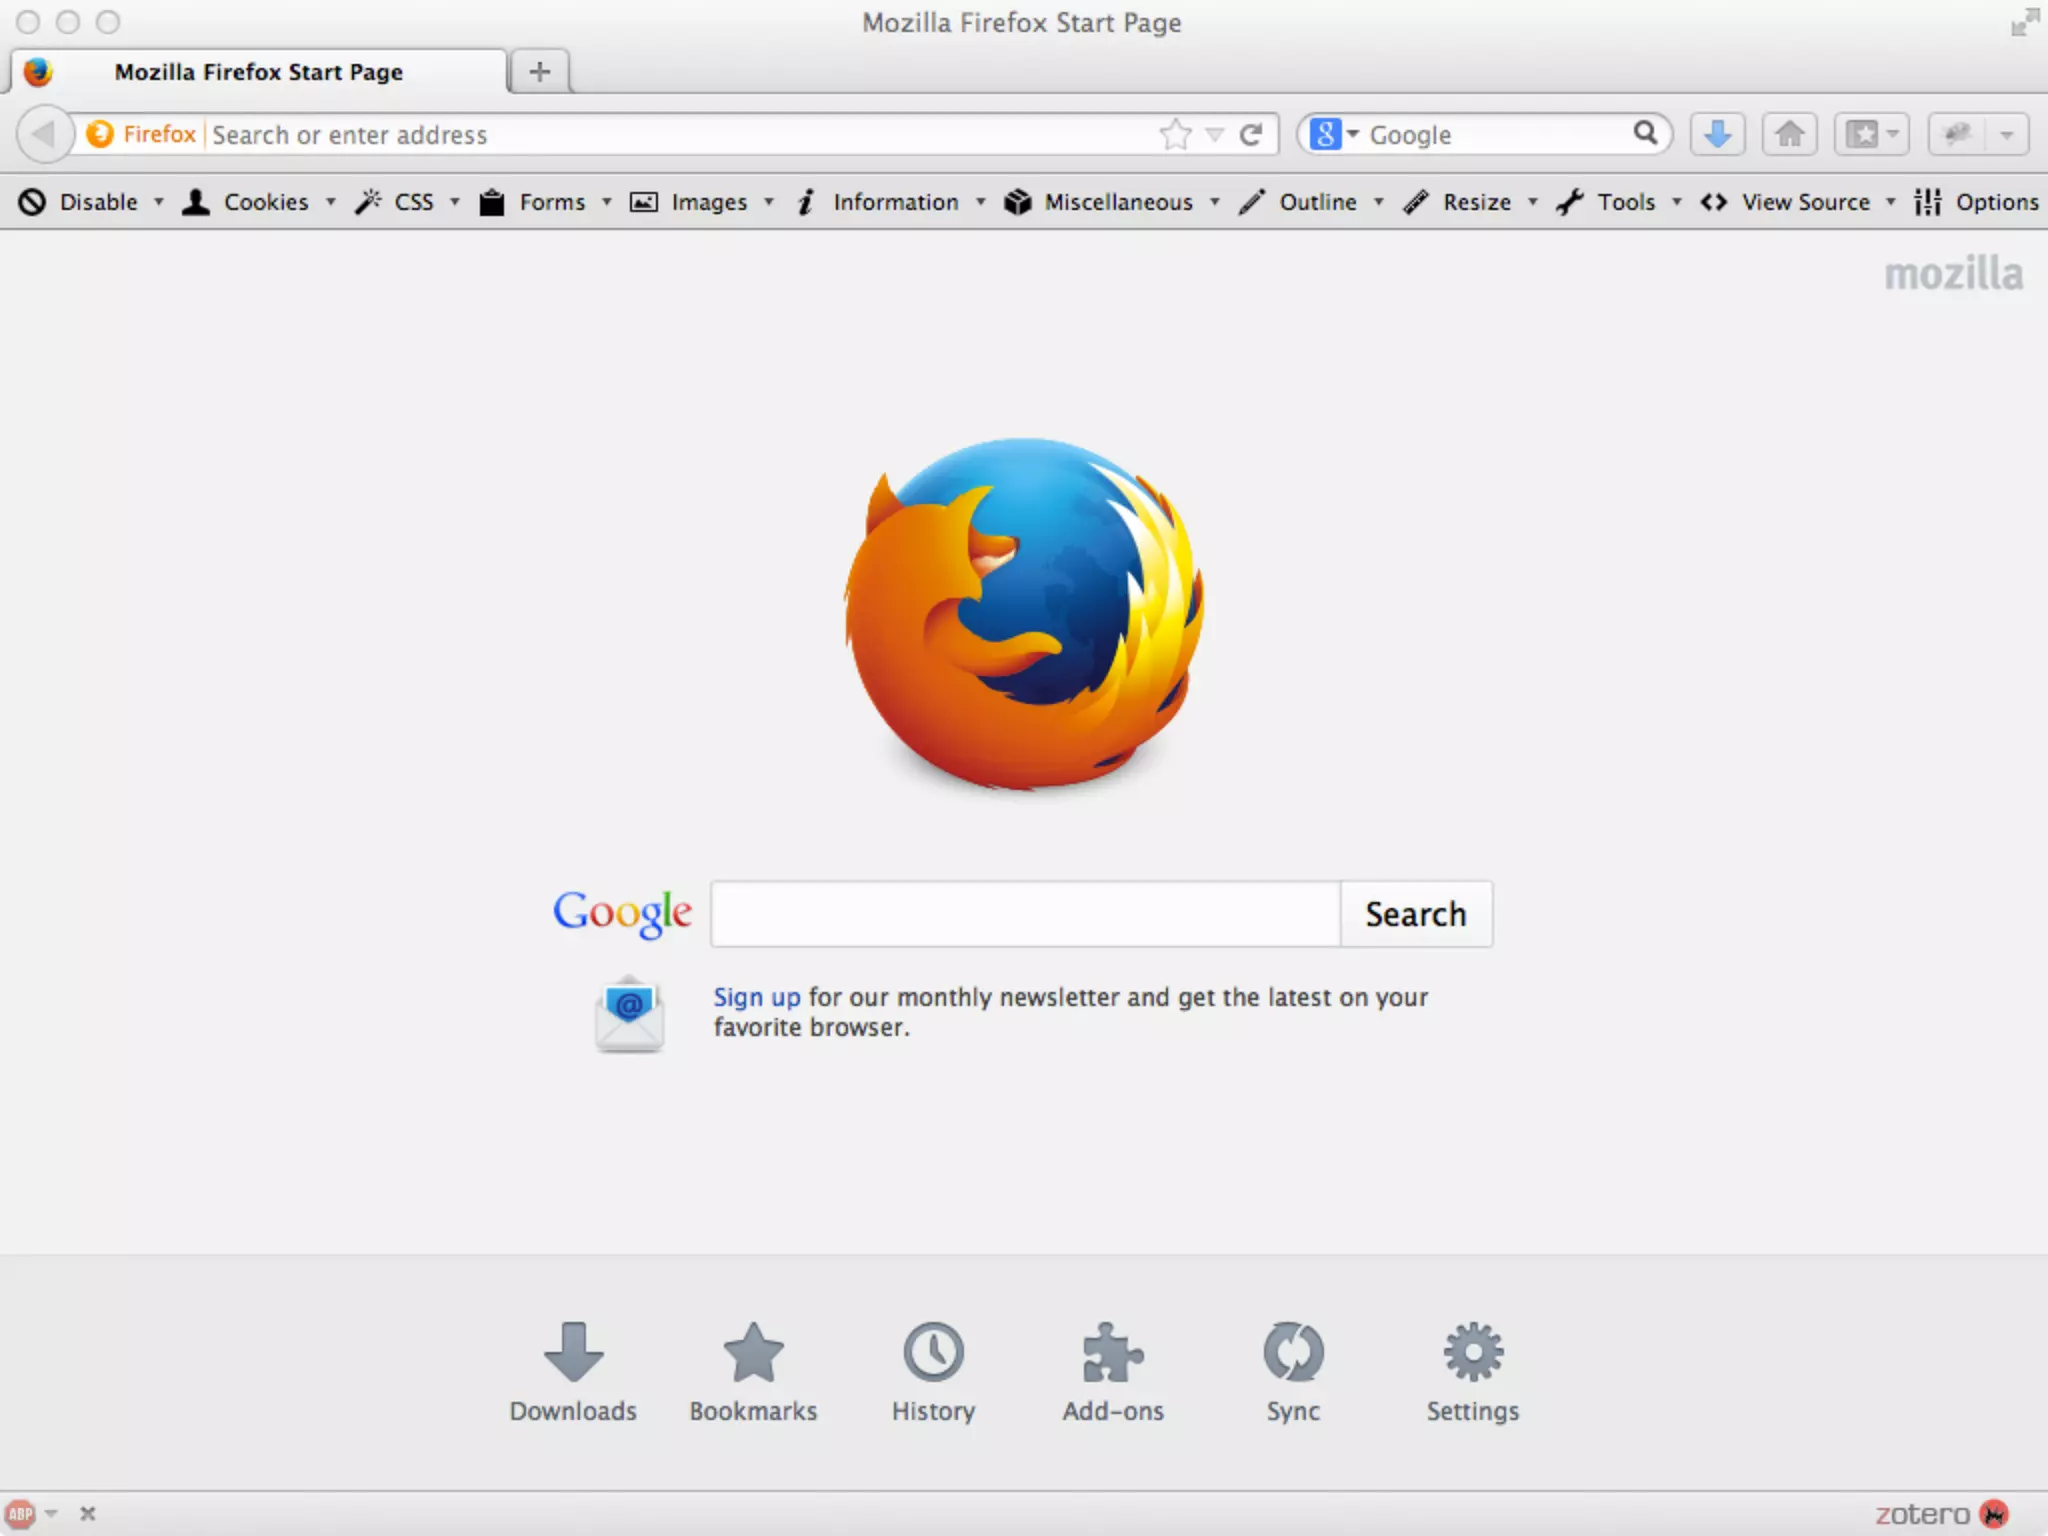Click the Home toolbar icon
The height and width of the screenshot is (1536, 2048).
coord(1789,134)
